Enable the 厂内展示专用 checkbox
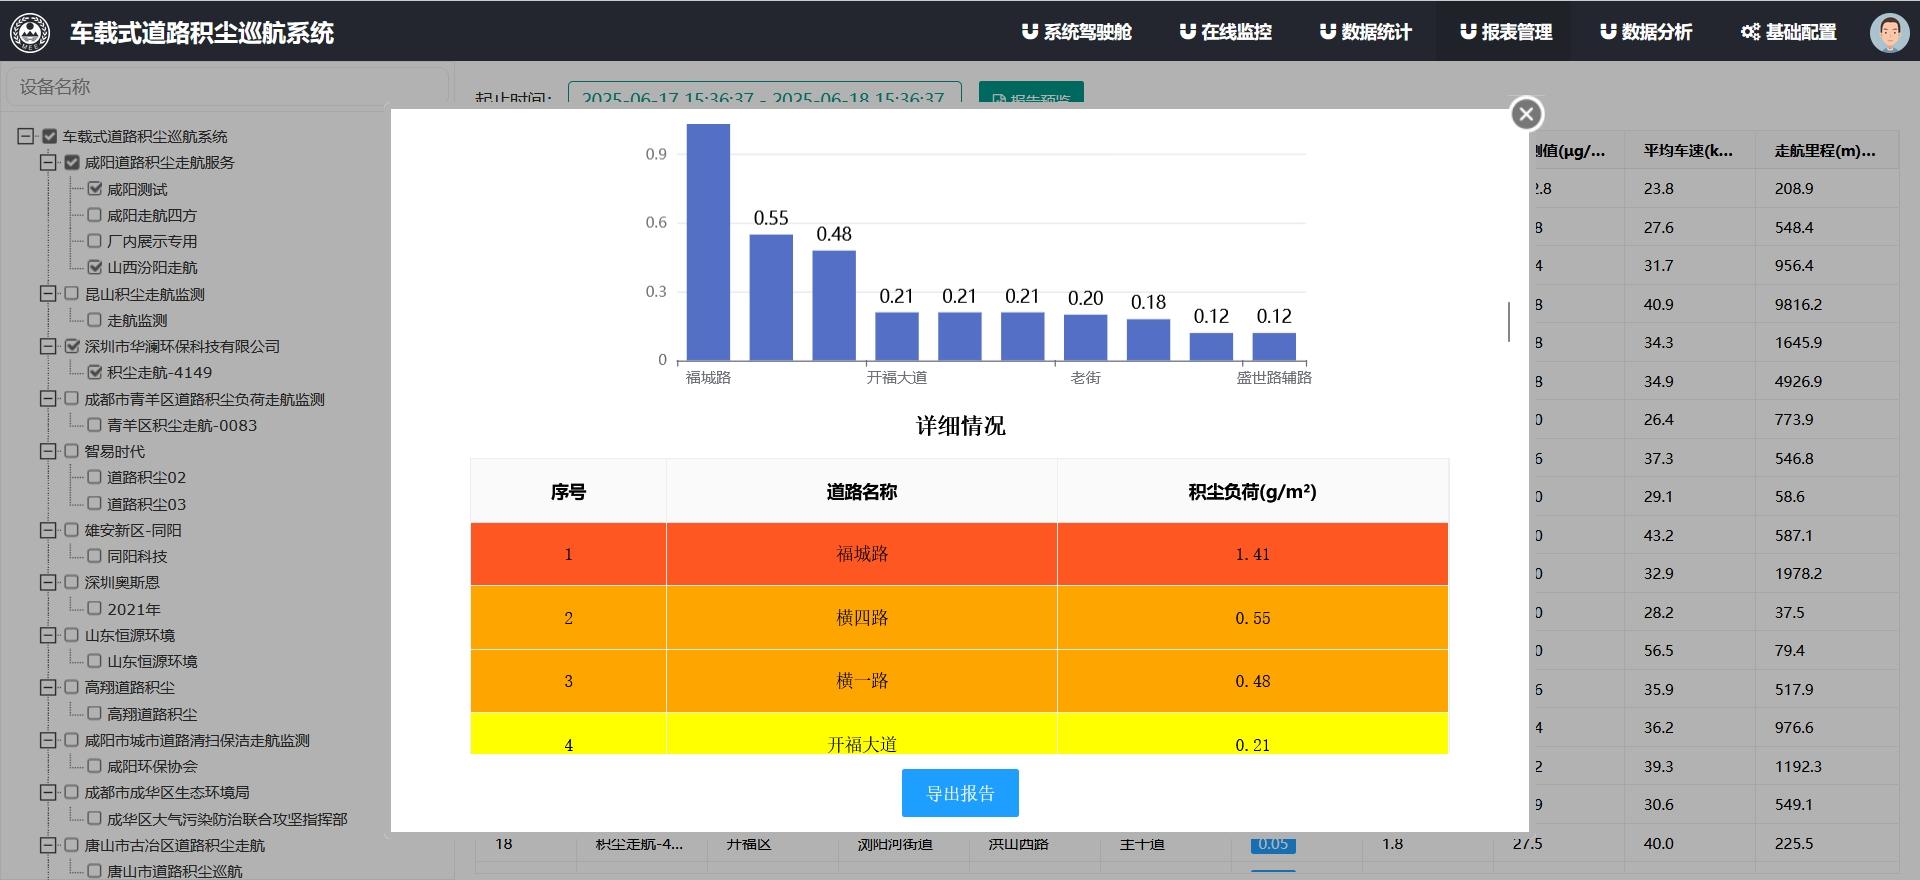Screen dimensions: 1920x880 [95, 241]
